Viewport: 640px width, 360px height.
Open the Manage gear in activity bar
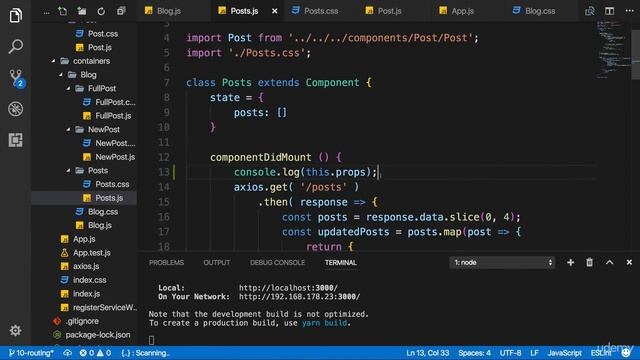point(16,330)
